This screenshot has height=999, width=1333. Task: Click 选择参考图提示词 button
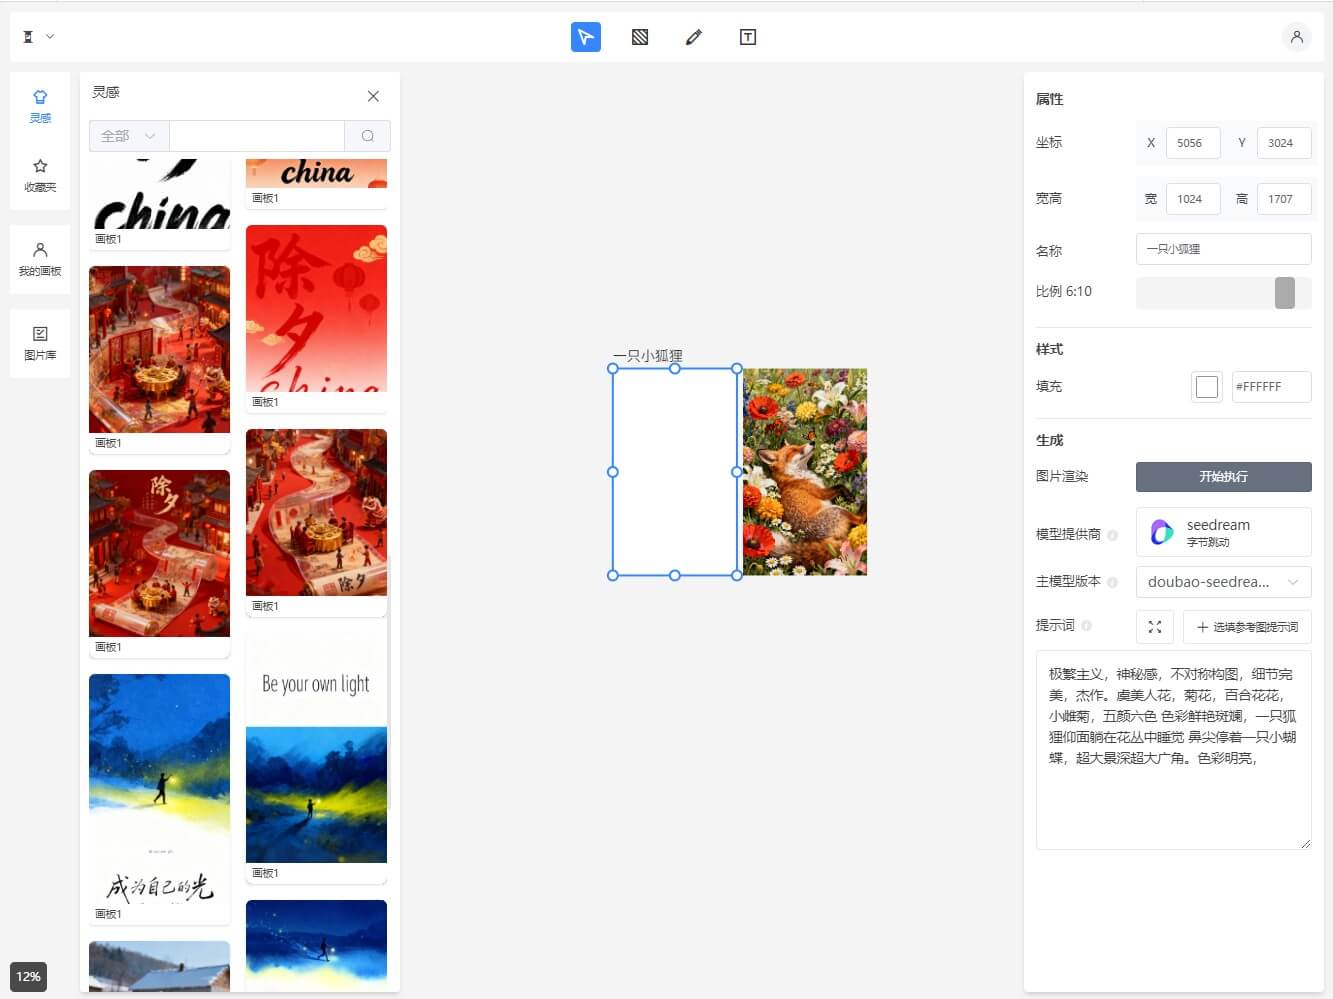point(1246,627)
